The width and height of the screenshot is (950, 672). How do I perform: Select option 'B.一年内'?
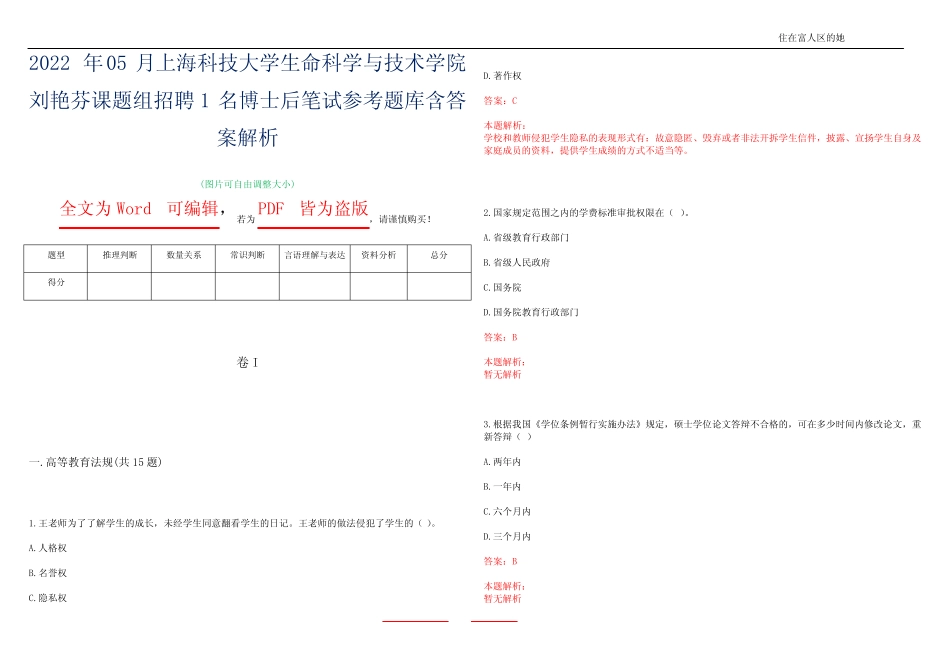502,487
